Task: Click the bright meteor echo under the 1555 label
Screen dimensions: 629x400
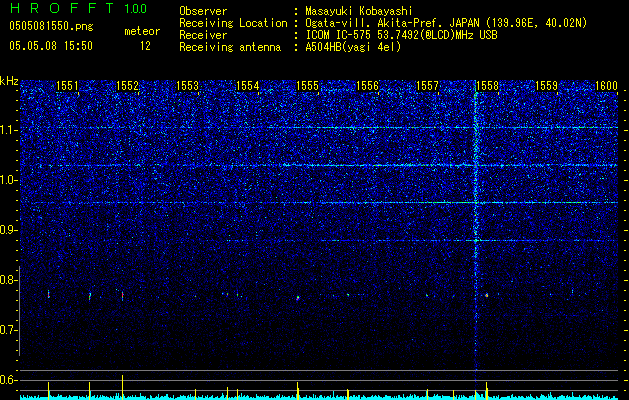Action: (298, 298)
